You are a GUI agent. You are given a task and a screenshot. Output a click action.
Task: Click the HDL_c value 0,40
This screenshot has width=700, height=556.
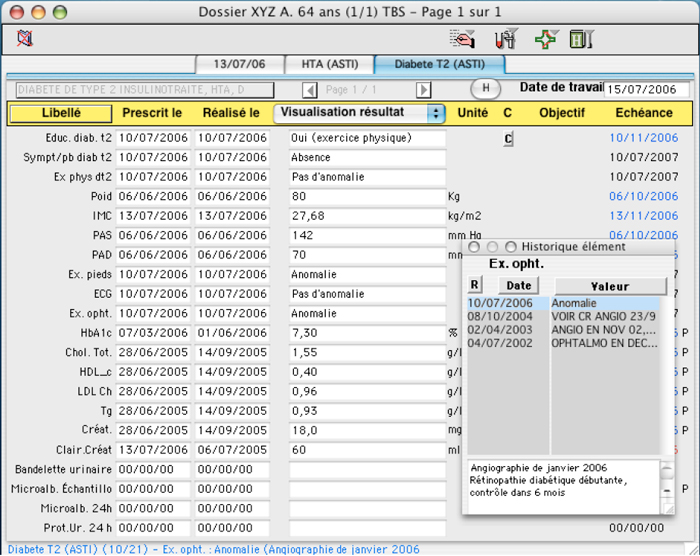tap(367, 372)
